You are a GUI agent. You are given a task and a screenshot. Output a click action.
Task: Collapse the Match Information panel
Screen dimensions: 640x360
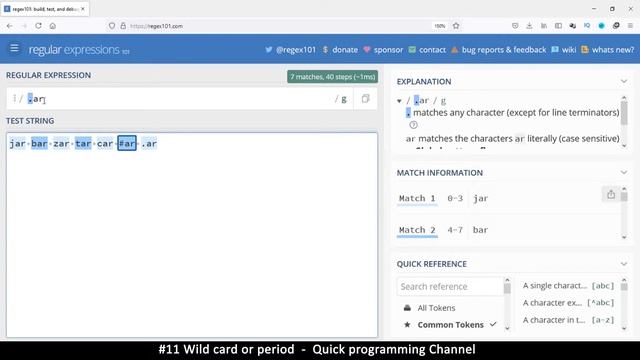[624, 173]
